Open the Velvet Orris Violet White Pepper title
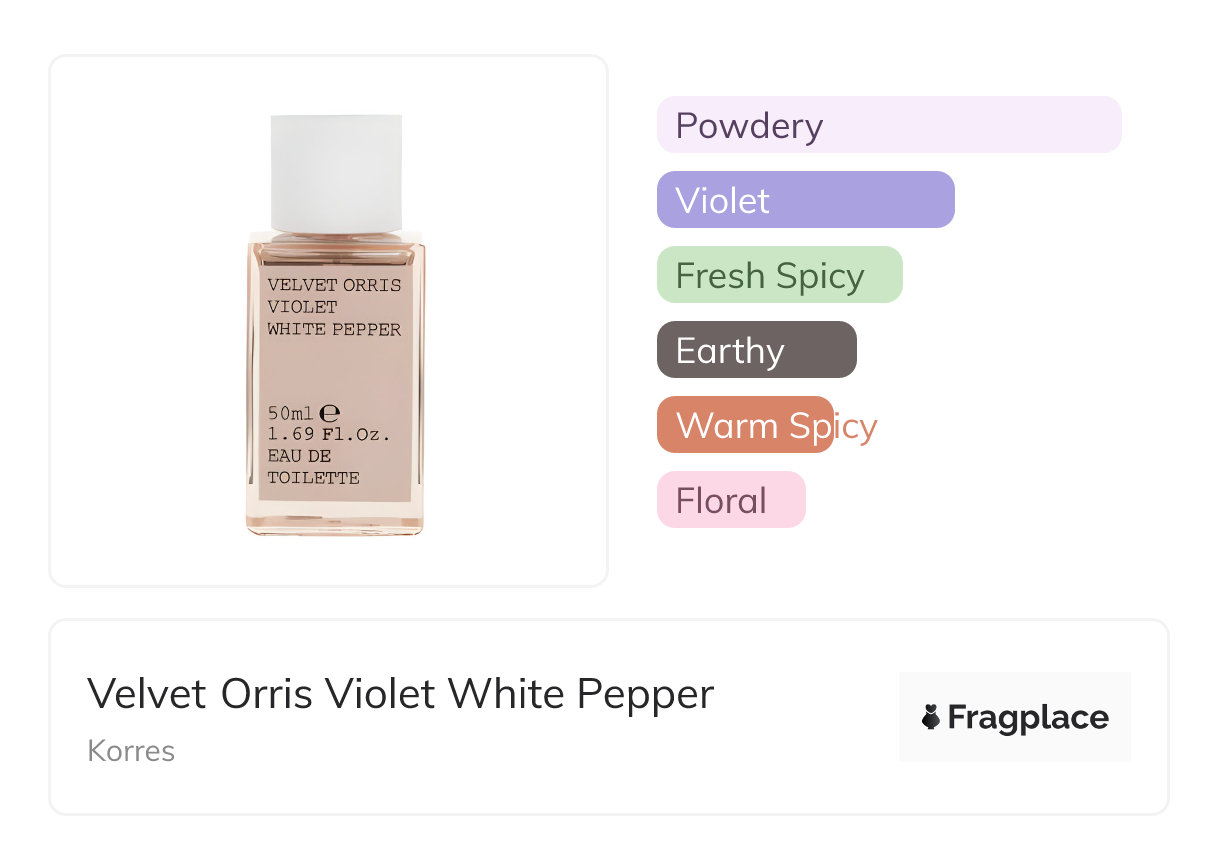The image size is (1218, 864). point(400,694)
